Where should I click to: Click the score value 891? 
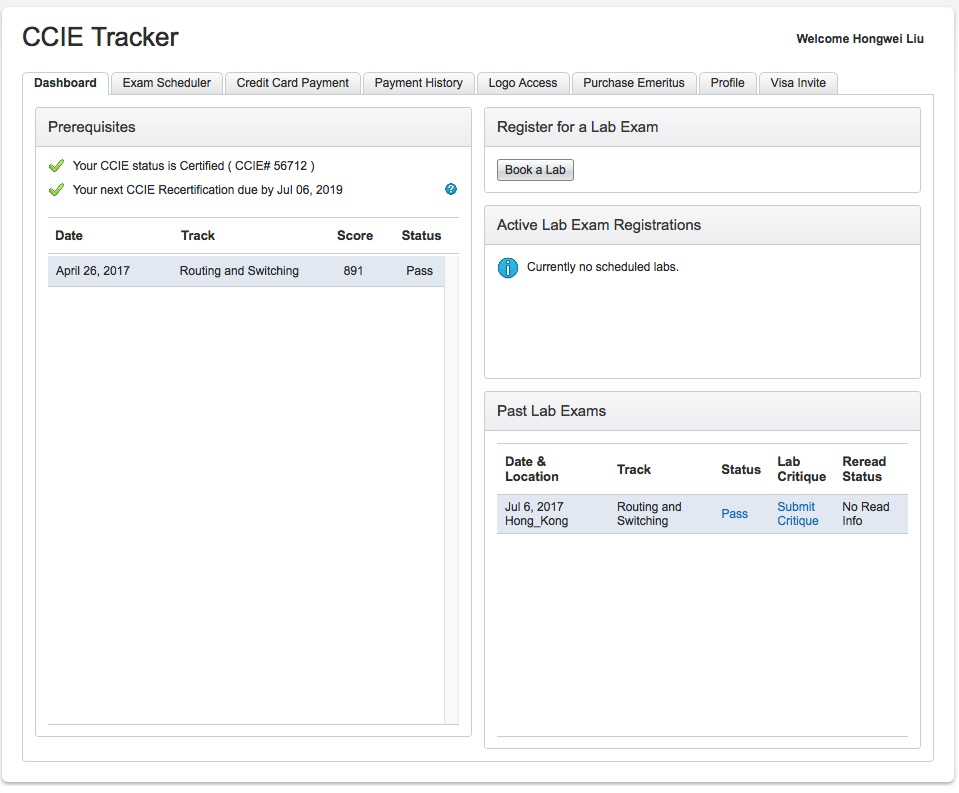[x=353, y=271]
